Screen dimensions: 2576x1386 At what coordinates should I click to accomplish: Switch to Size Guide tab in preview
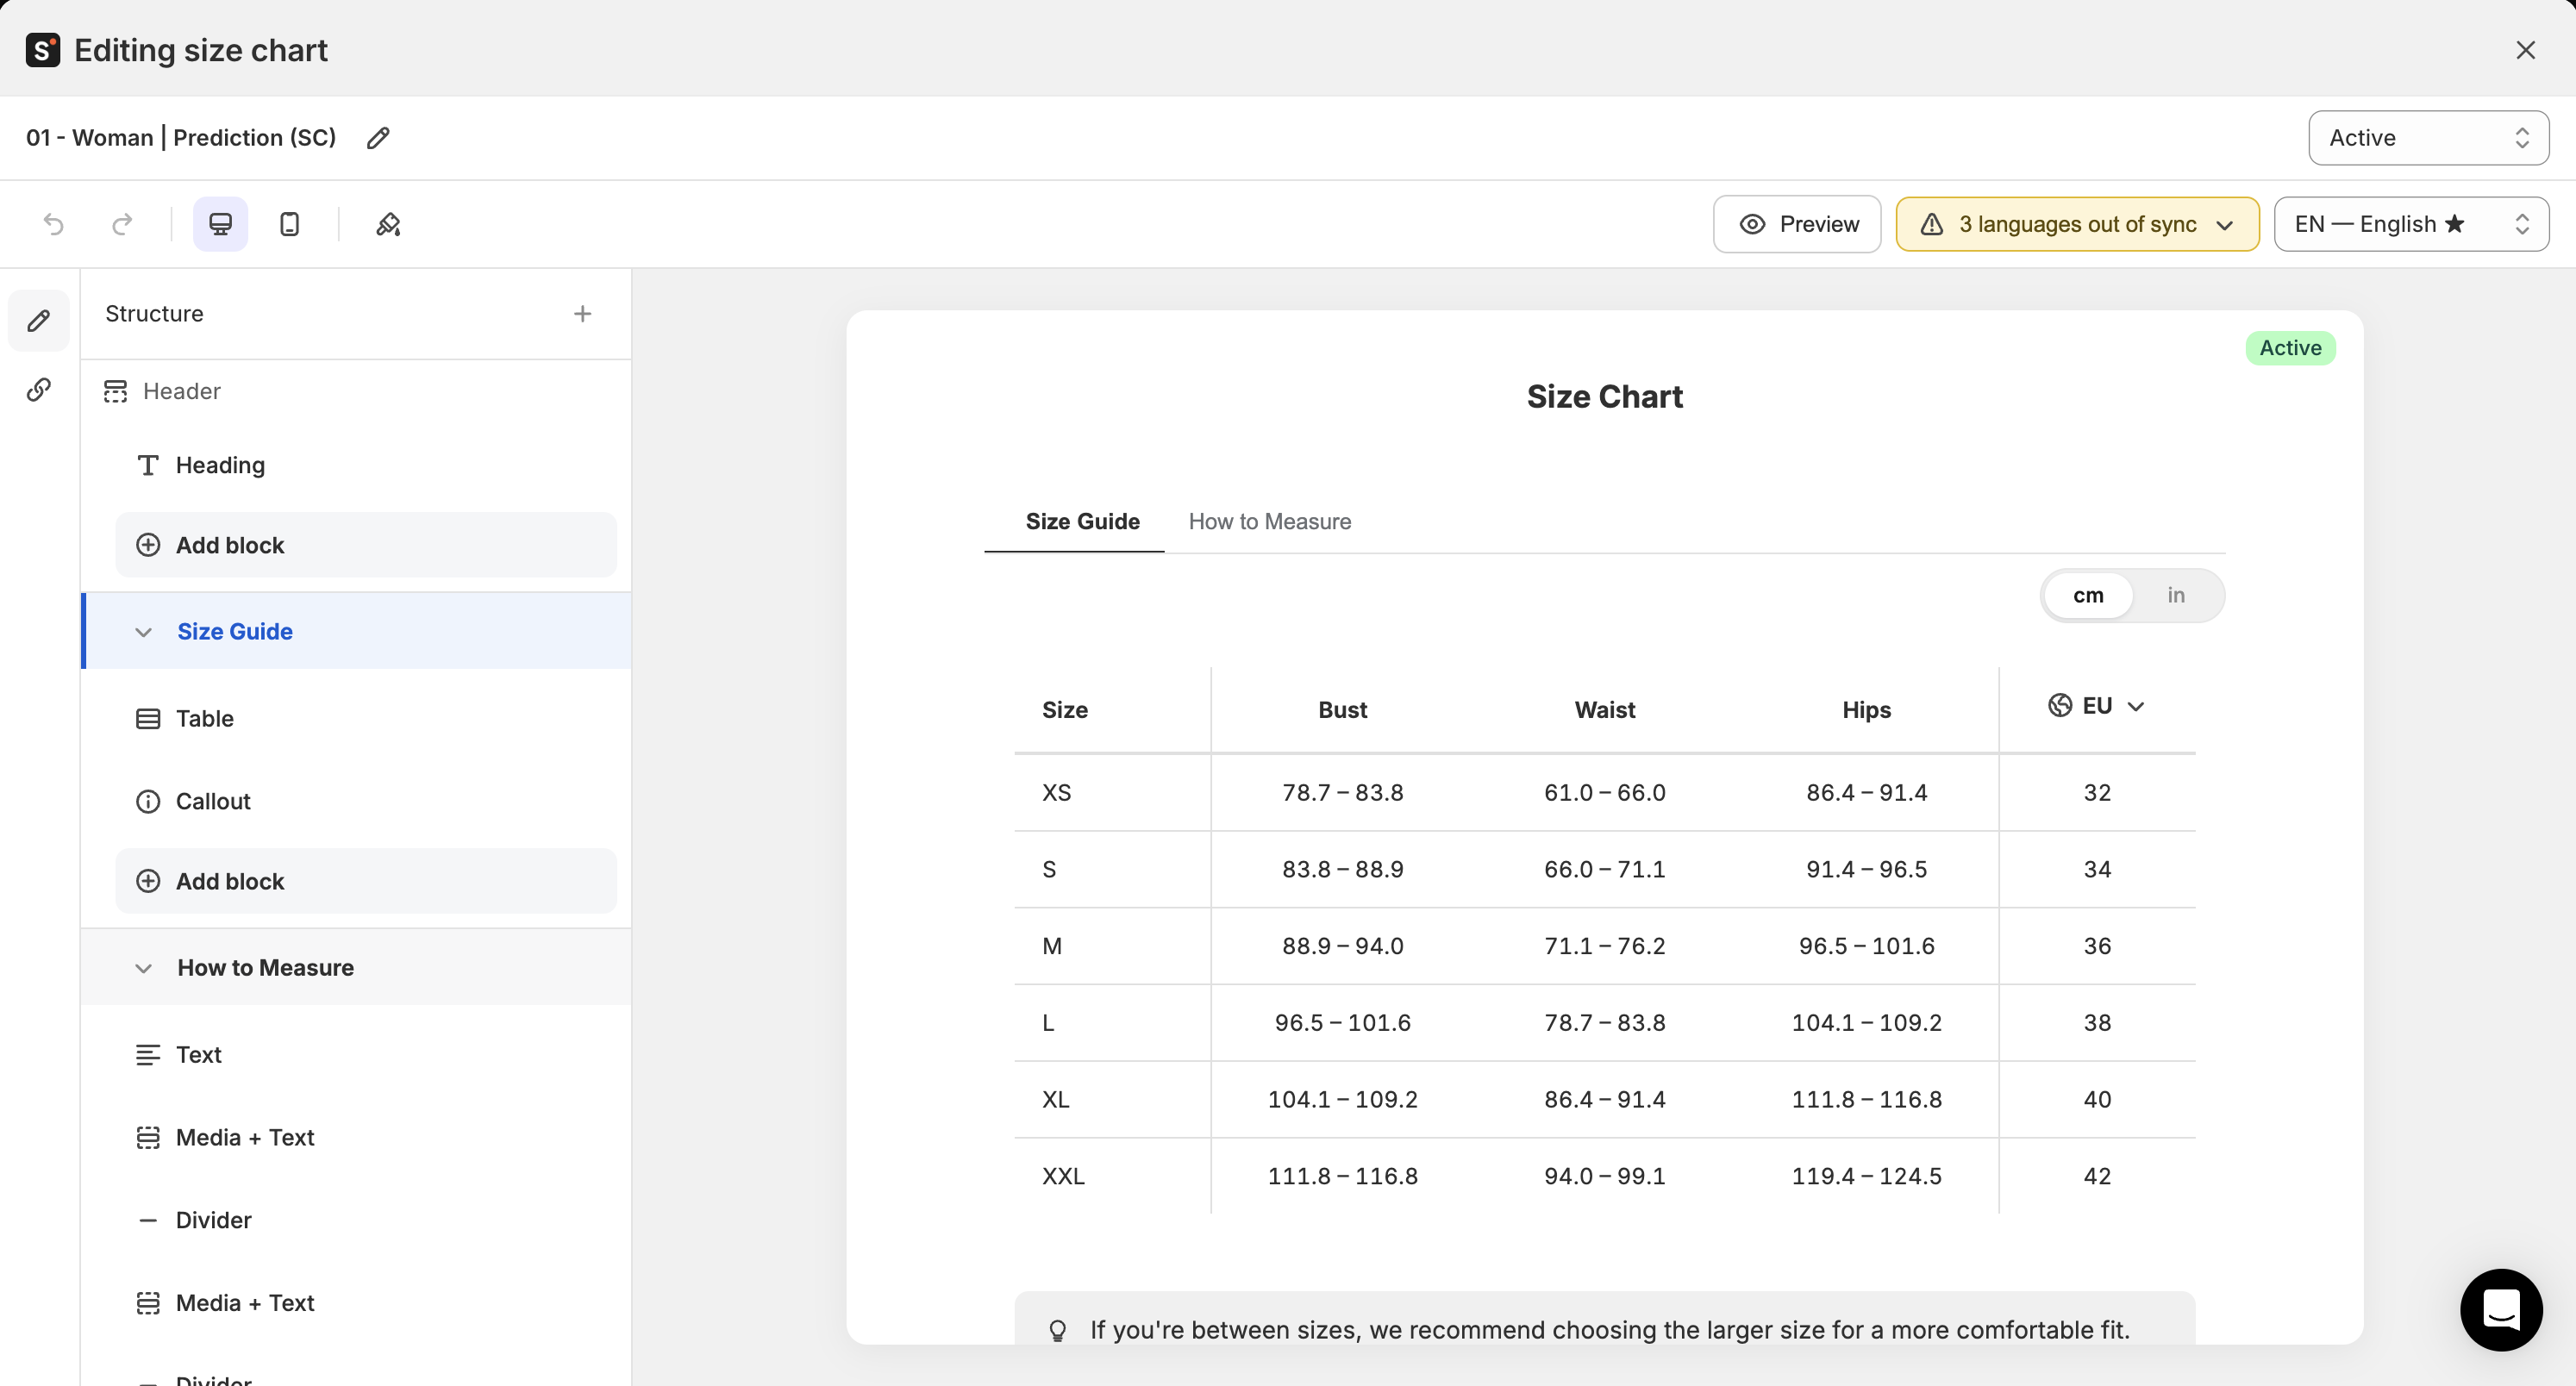coord(1082,521)
